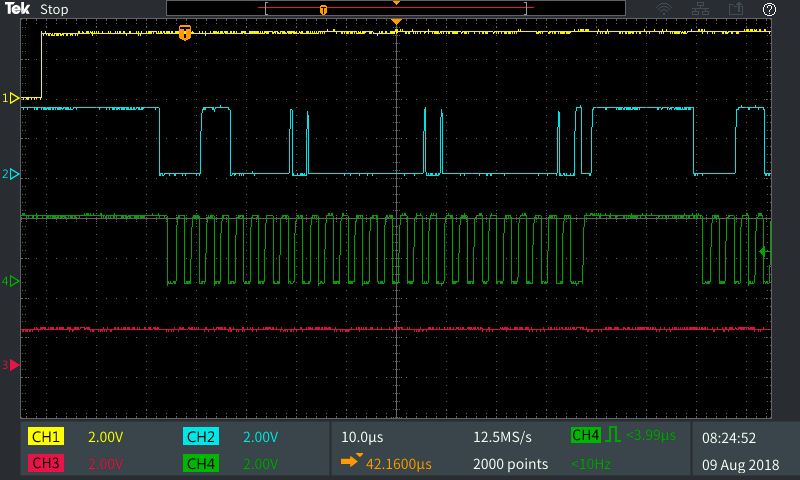Click the network connection icon
The width and height of the screenshot is (800, 480).
click(x=700, y=9)
